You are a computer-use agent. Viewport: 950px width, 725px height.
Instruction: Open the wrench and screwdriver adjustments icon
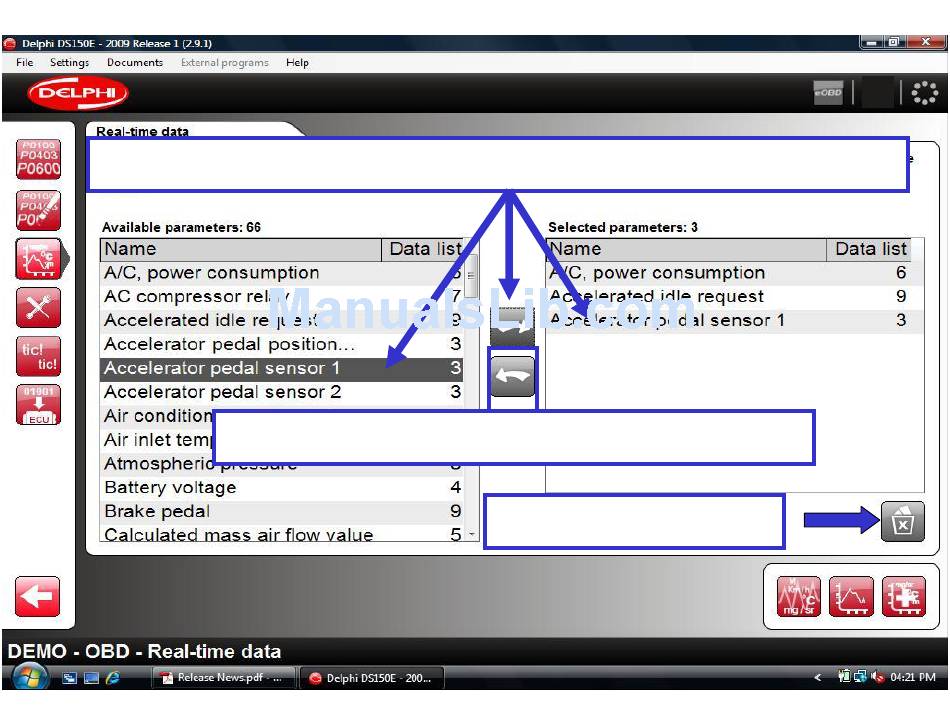coord(39,307)
